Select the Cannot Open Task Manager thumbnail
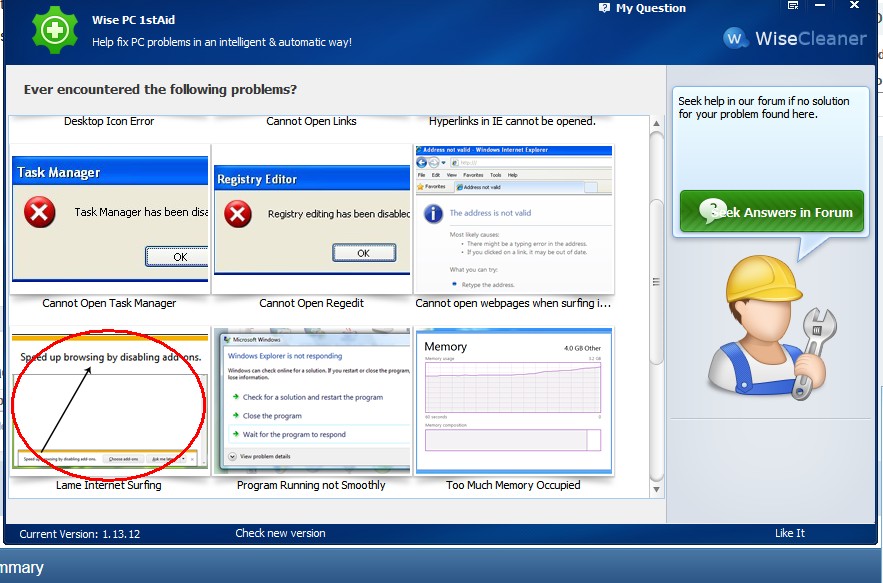 click(x=110, y=219)
